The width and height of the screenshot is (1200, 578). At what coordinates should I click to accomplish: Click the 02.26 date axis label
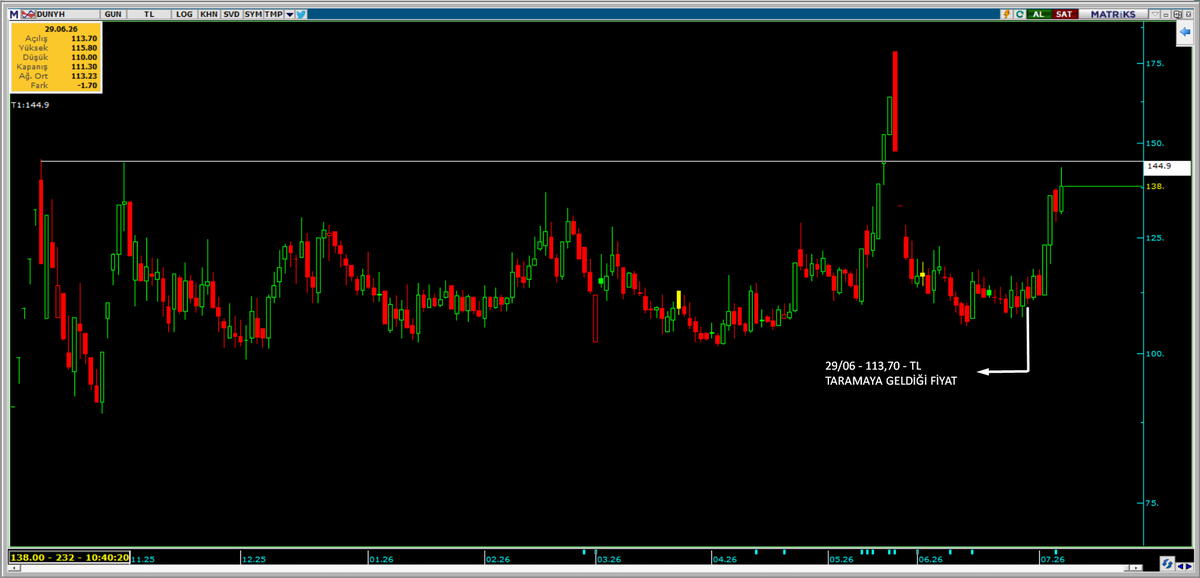click(498, 559)
